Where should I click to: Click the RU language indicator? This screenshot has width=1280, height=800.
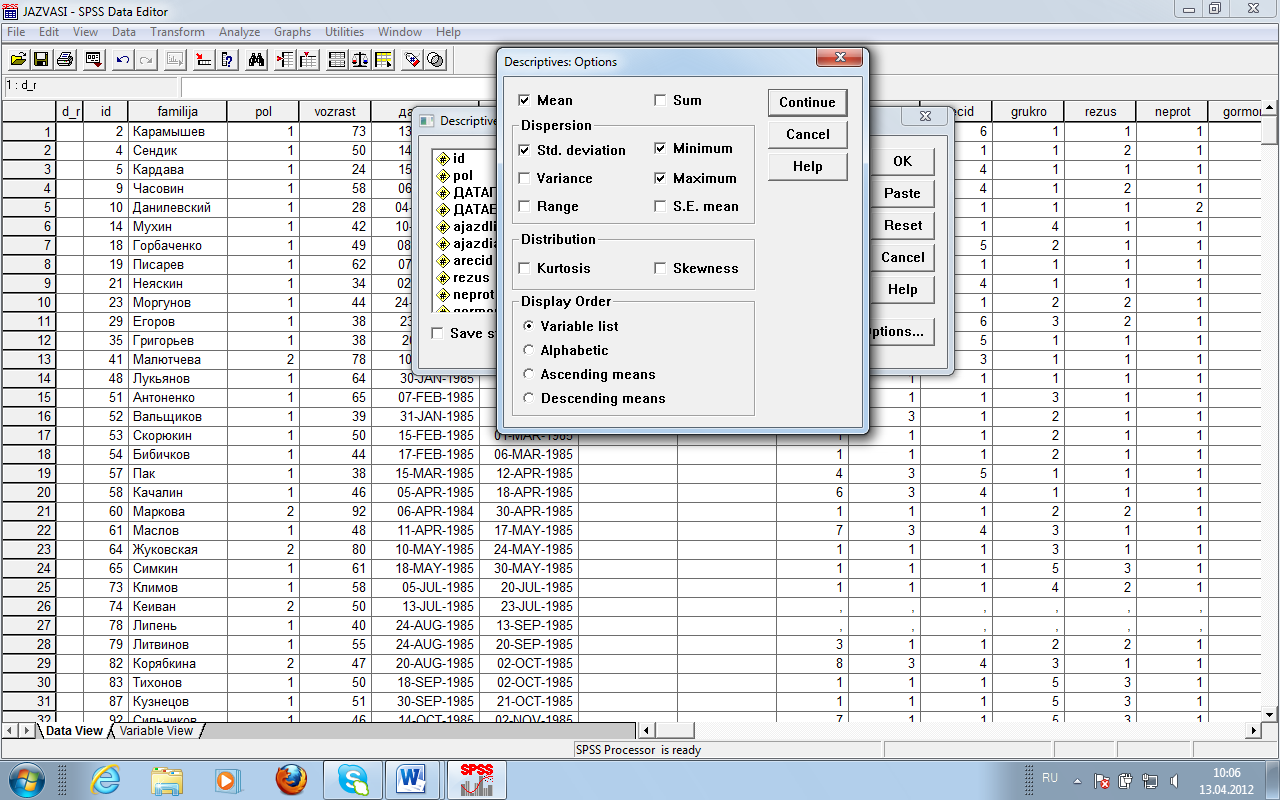[x=1050, y=777]
